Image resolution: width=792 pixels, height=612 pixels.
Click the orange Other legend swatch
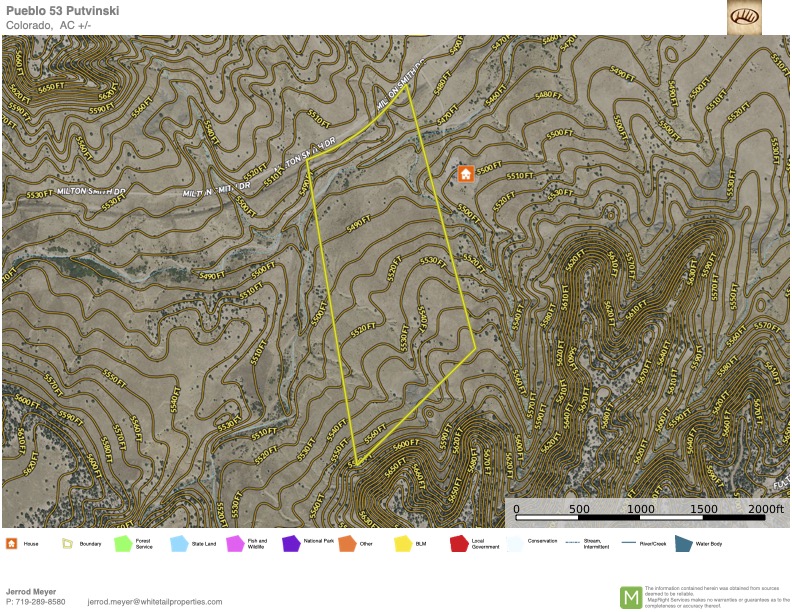point(347,544)
